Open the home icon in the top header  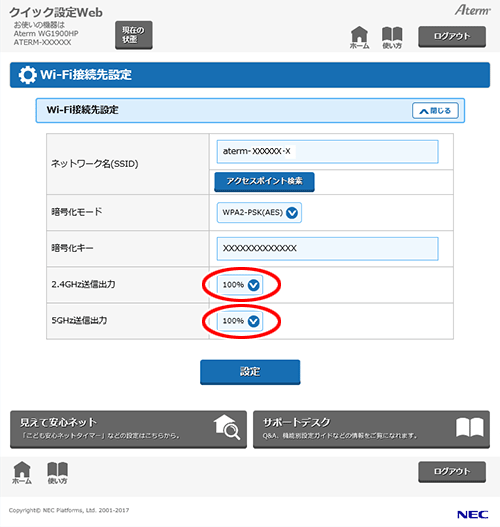click(359, 37)
